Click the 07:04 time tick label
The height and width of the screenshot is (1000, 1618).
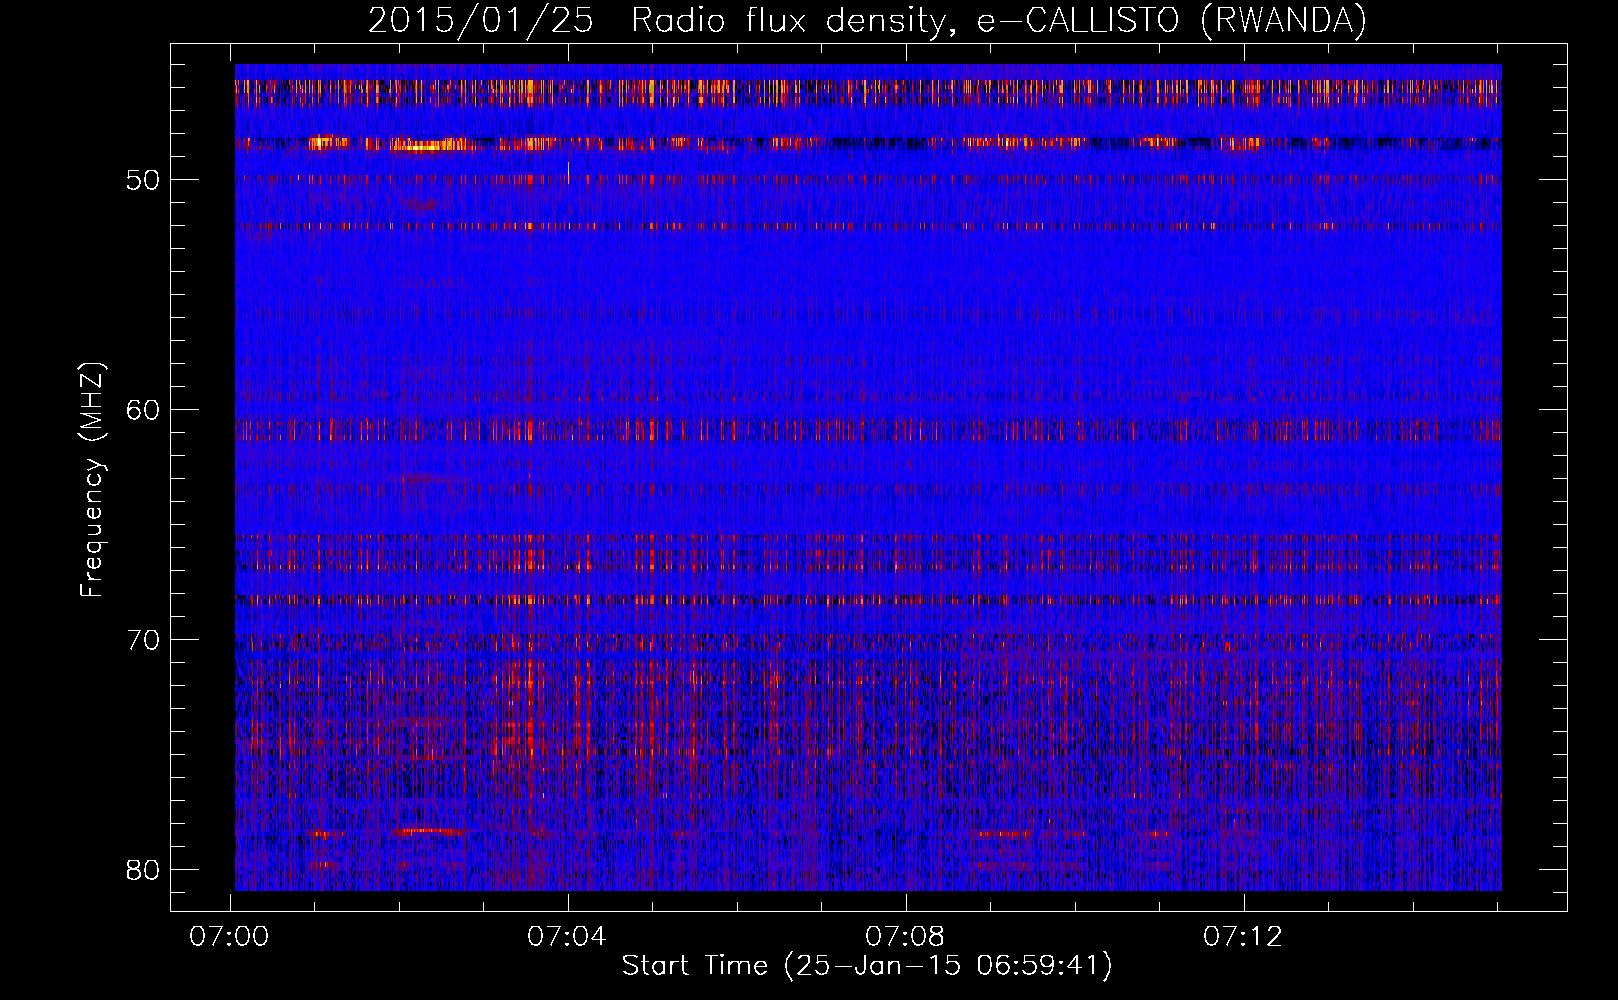[567, 937]
